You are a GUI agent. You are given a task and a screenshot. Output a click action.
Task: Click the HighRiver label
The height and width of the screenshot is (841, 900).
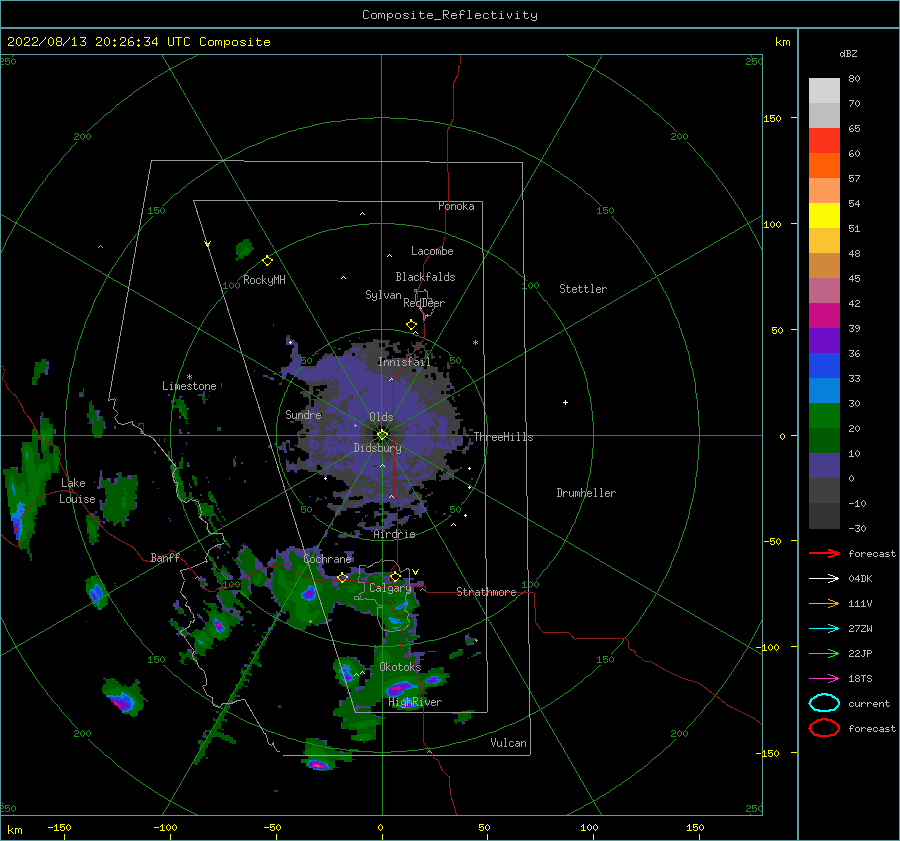pyautogui.click(x=415, y=702)
